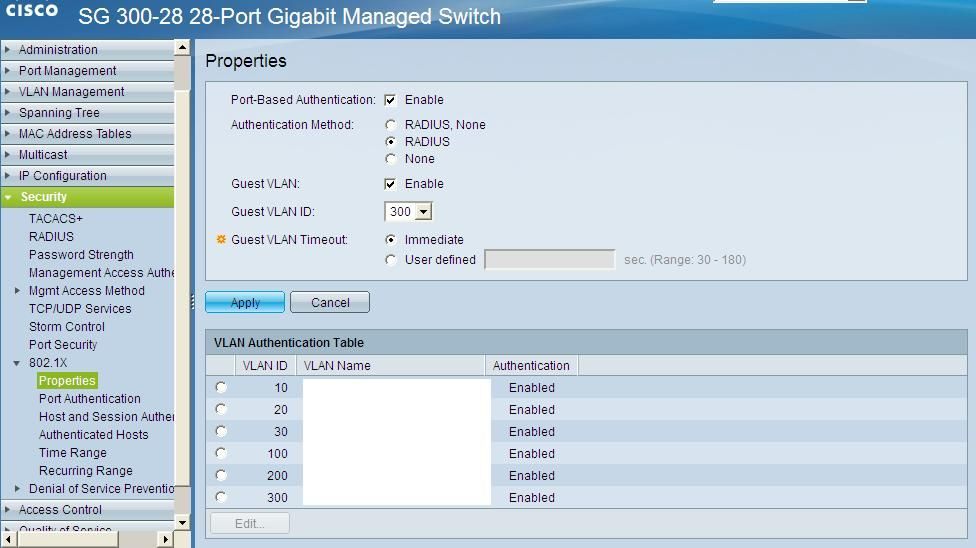Click Enabled status in VLAN 300 row

(532, 498)
